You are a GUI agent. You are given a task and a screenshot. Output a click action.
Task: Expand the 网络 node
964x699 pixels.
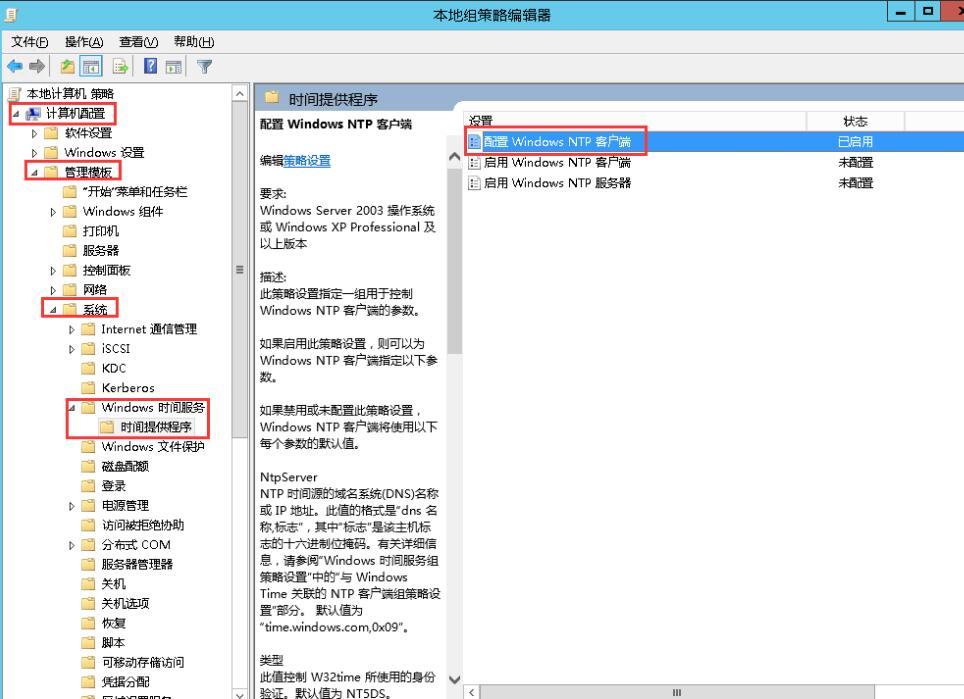(53, 290)
